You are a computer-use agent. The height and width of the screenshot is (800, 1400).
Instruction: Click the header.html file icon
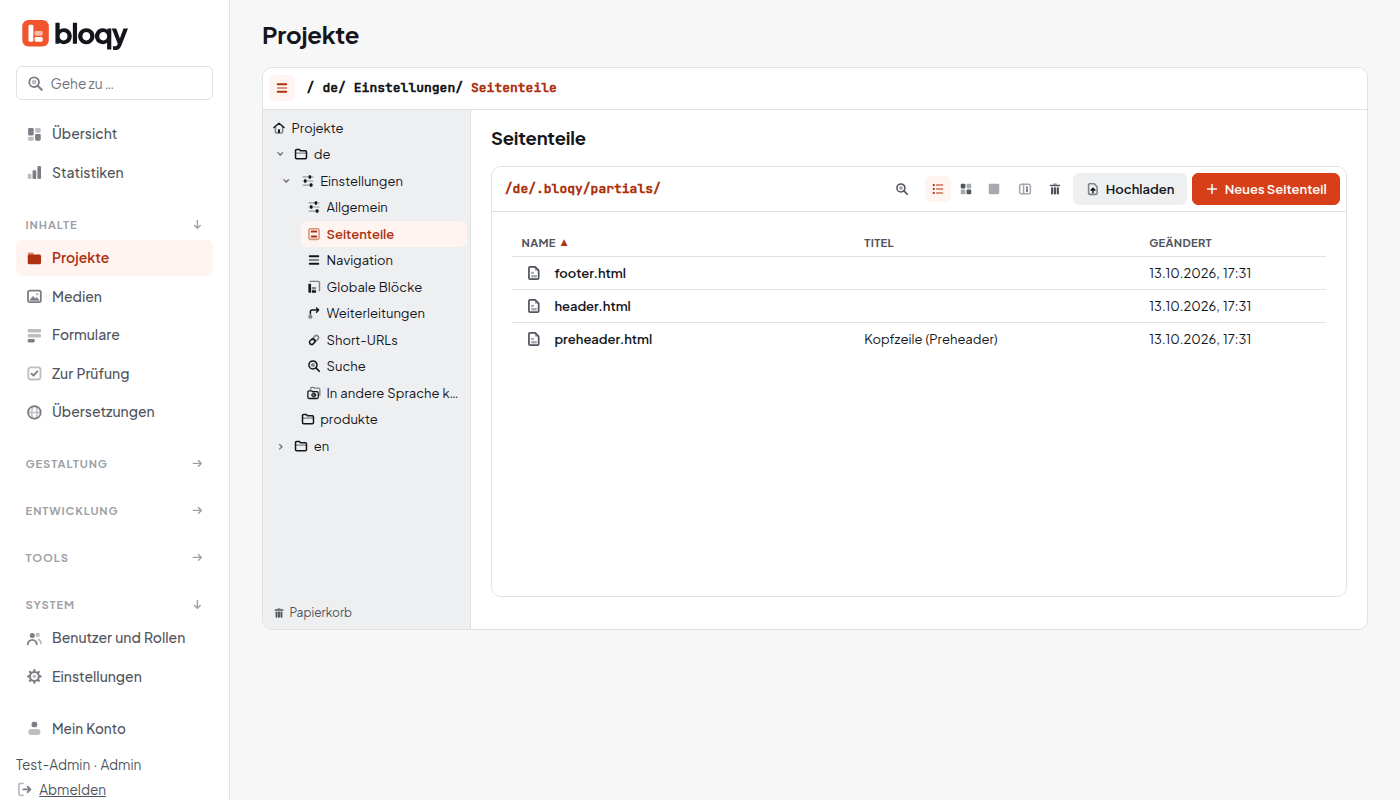point(534,306)
